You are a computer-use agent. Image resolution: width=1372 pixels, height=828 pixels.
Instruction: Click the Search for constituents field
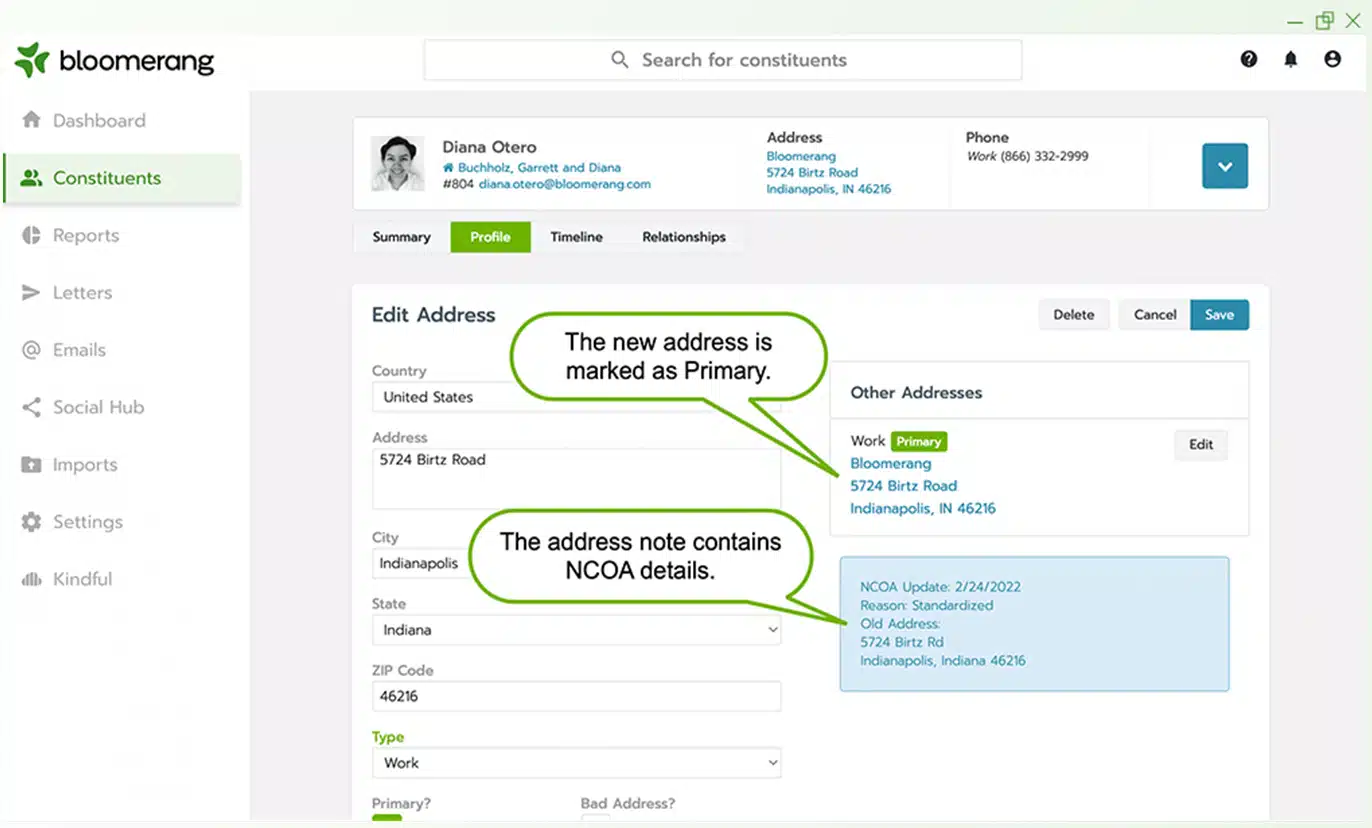pyautogui.click(x=722, y=60)
